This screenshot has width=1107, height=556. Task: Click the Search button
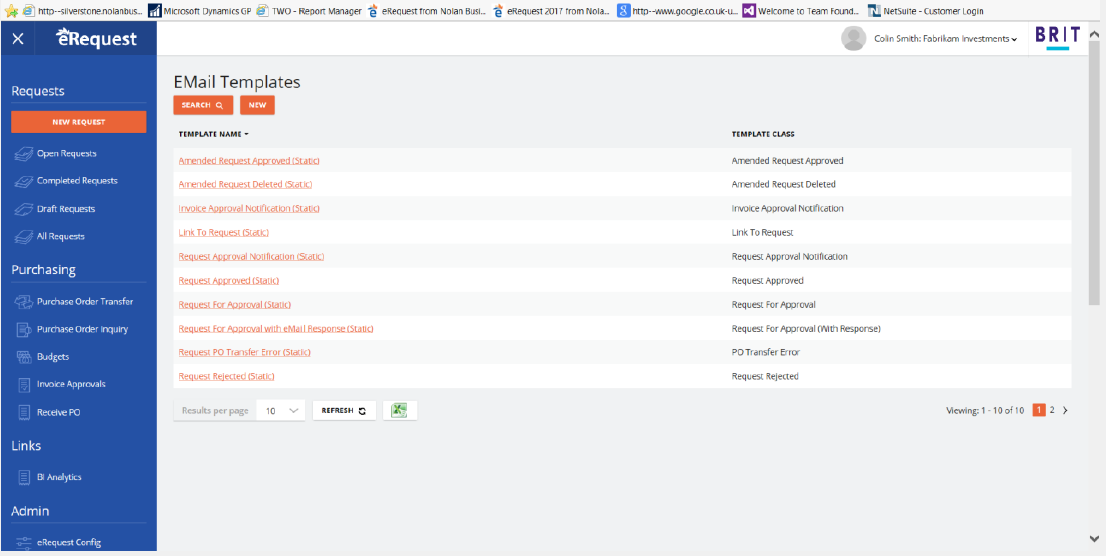(x=202, y=105)
